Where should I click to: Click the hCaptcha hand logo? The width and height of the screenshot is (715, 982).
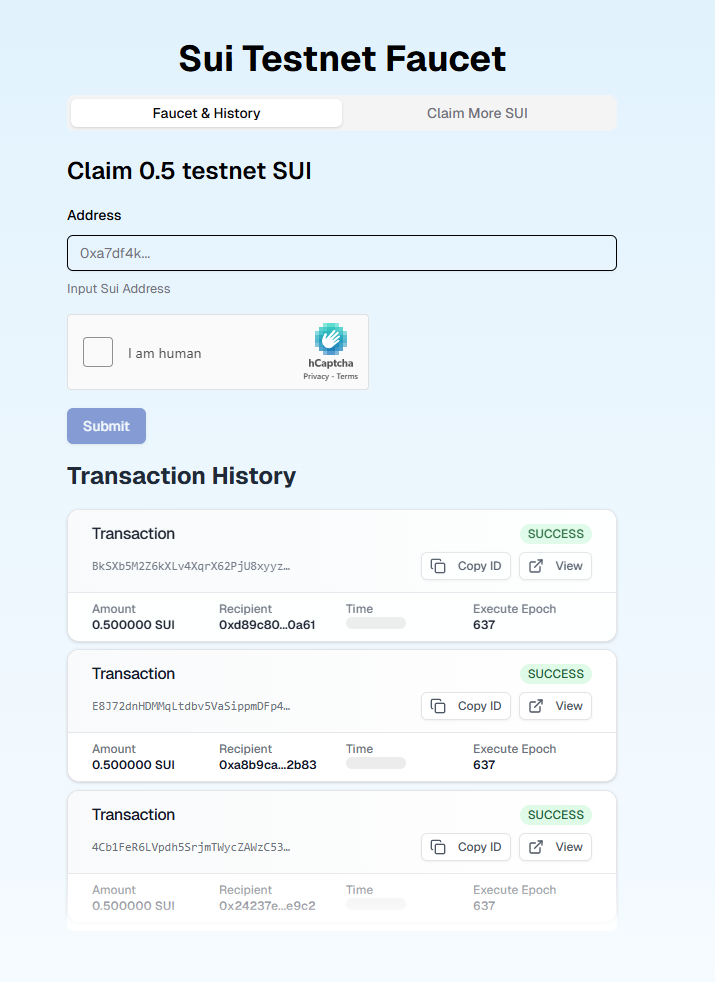pyautogui.click(x=331, y=339)
